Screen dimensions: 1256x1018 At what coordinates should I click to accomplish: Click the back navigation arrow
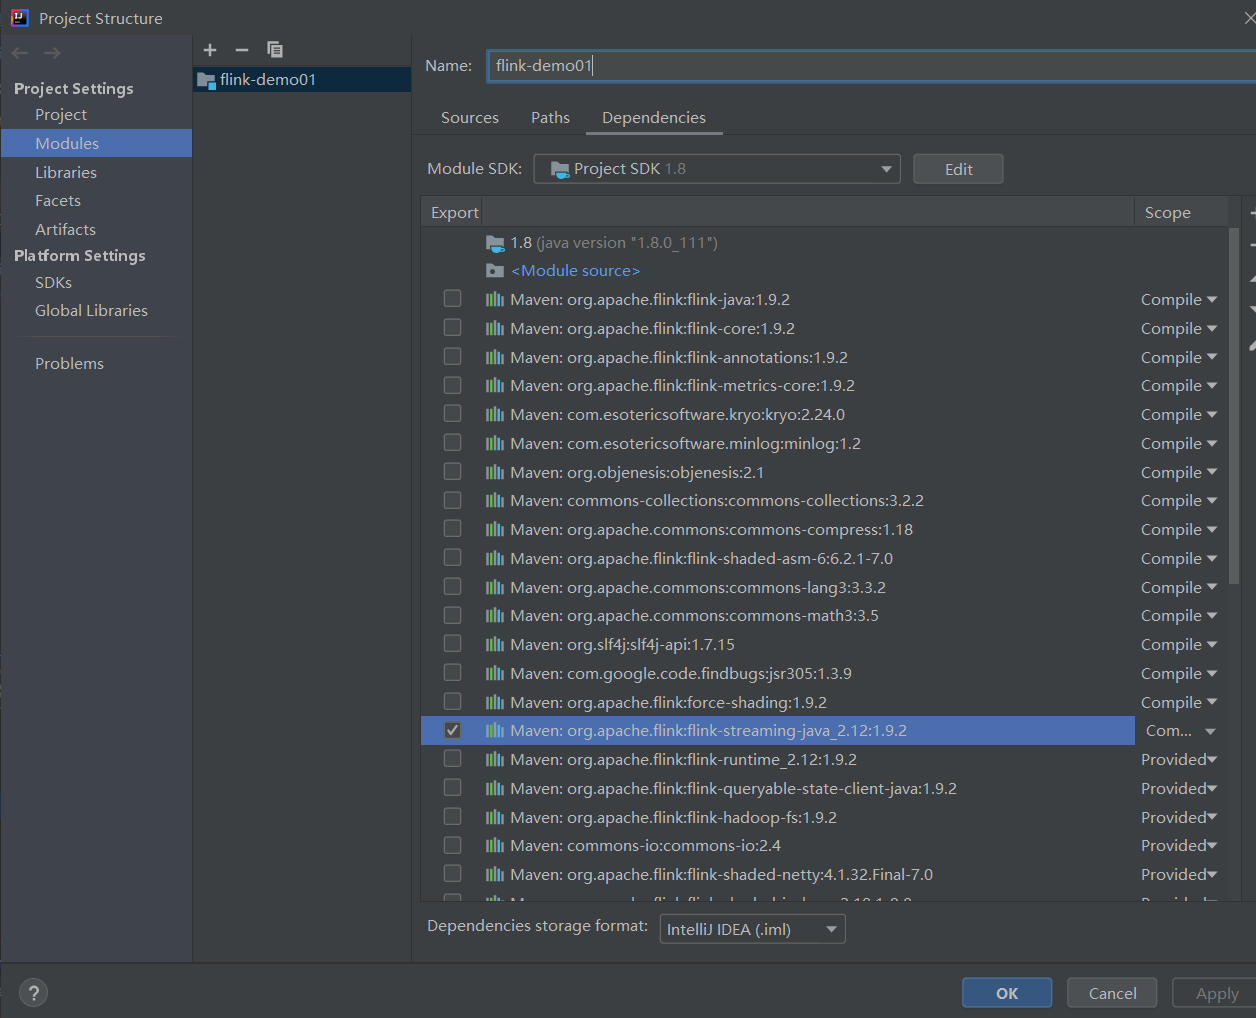pos(20,52)
